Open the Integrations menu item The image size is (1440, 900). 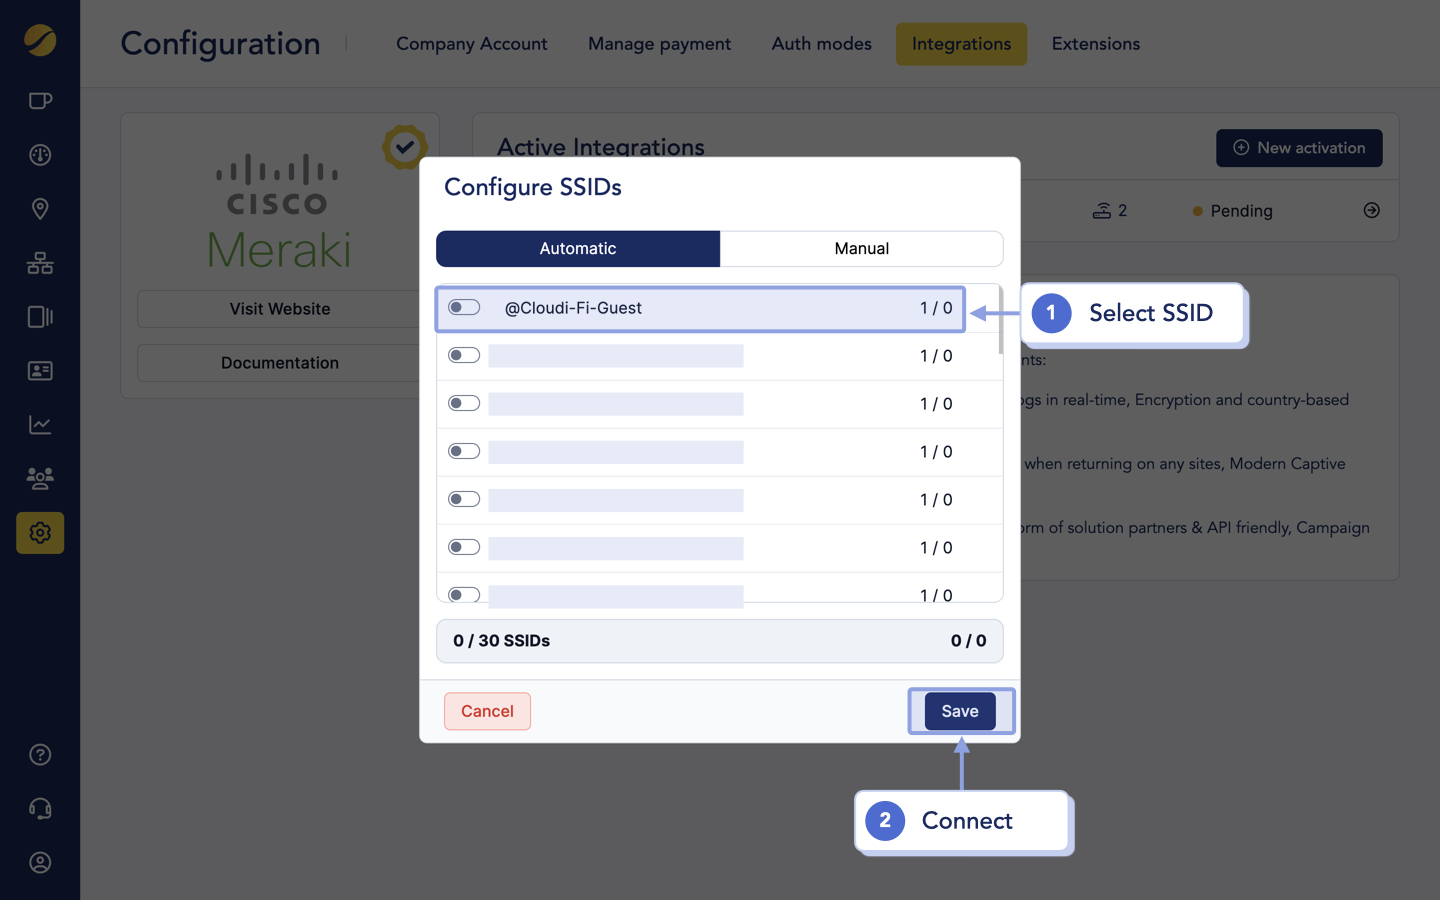tap(961, 44)
